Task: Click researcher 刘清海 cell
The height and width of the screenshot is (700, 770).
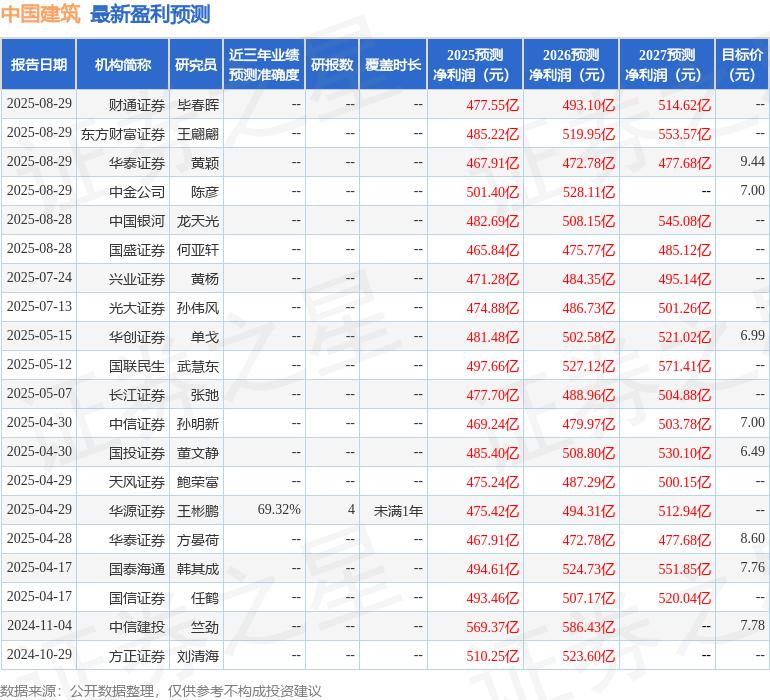Action: (x=198, y=655)
